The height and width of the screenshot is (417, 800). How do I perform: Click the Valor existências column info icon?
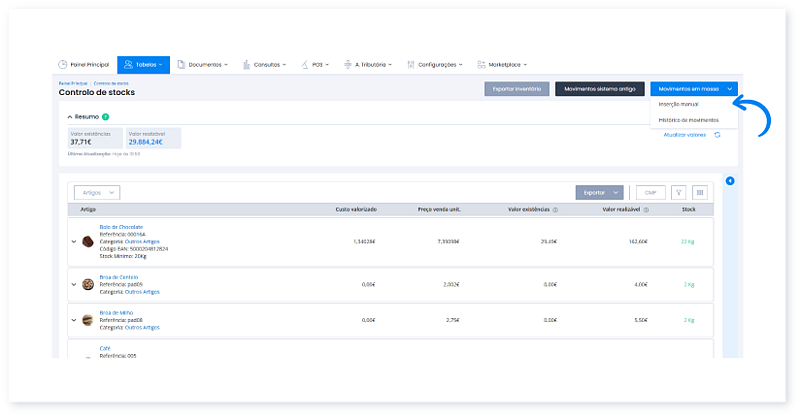555,210
